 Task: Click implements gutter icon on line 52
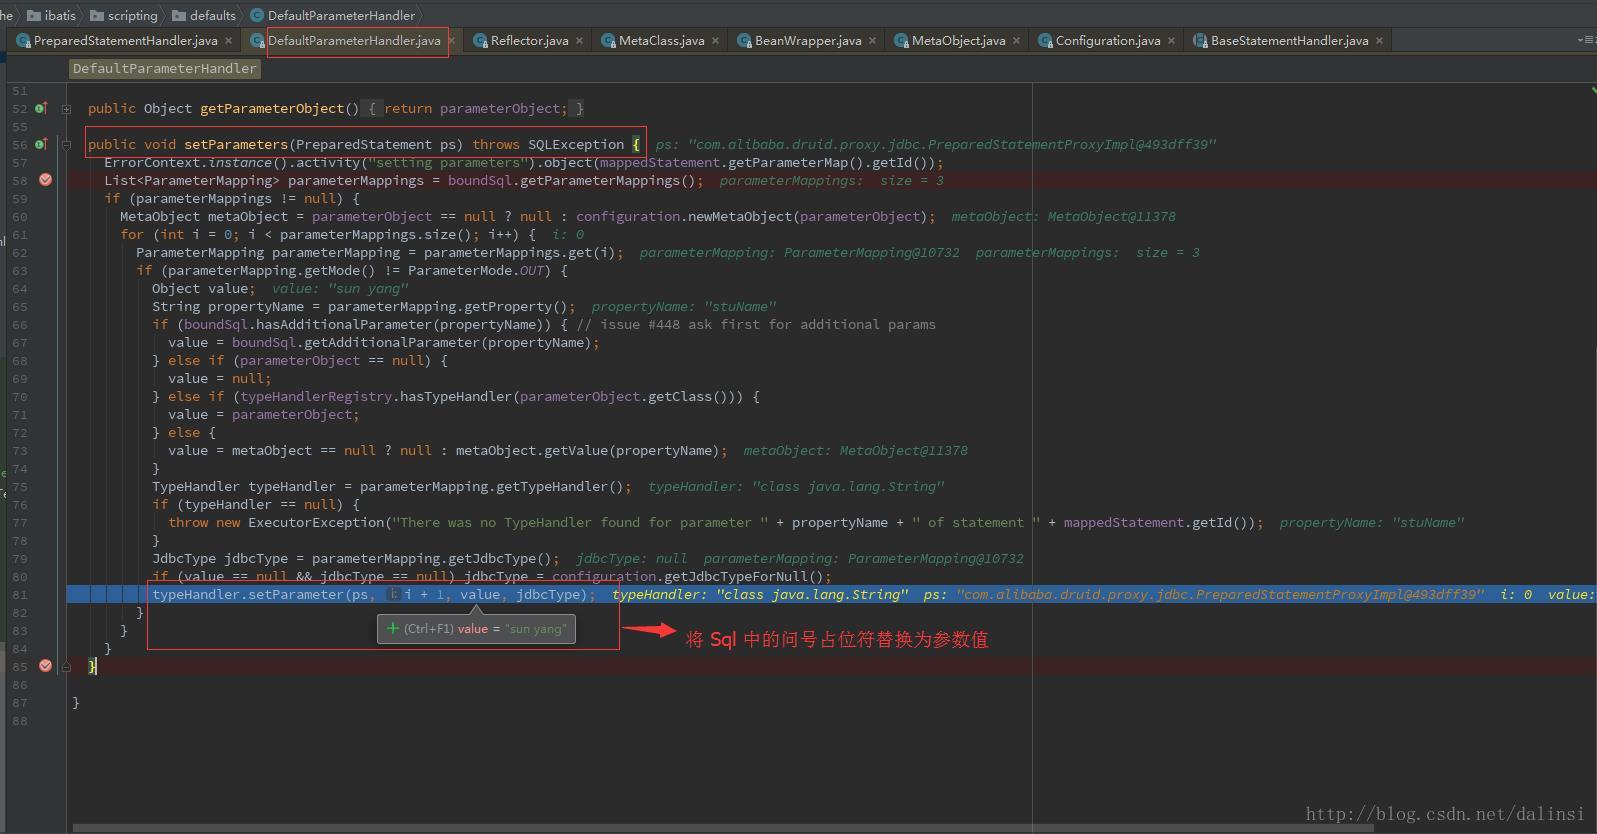(x=41, y=108)
